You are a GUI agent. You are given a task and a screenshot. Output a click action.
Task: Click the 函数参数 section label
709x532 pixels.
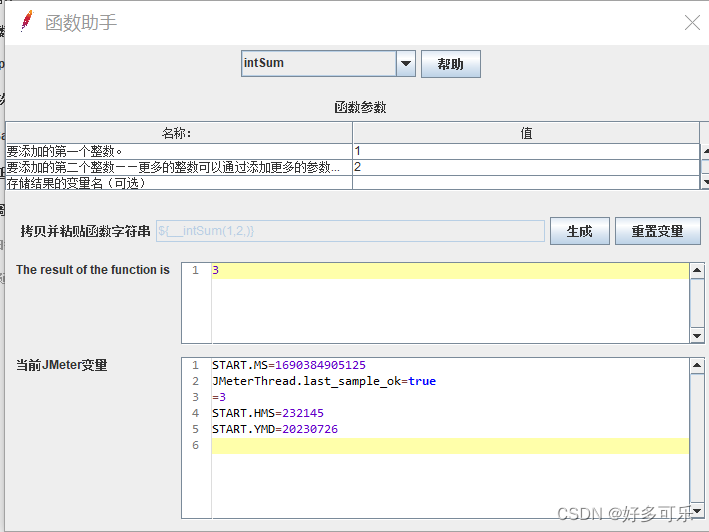coord(360,107)
